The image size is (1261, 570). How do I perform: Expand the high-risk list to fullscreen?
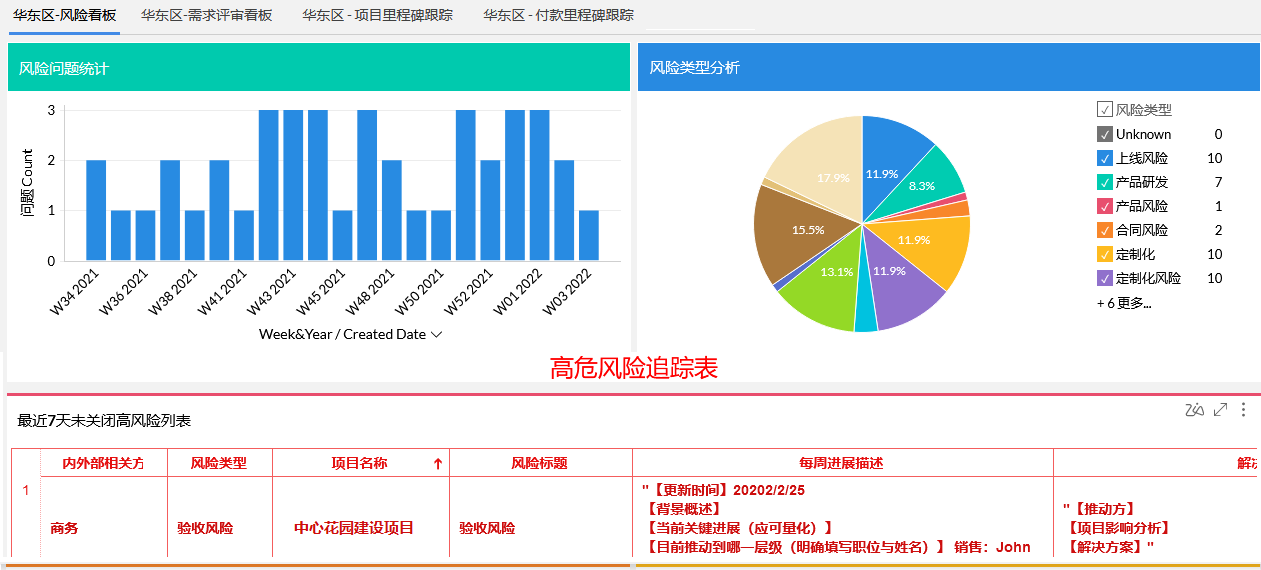[1220, 409]
